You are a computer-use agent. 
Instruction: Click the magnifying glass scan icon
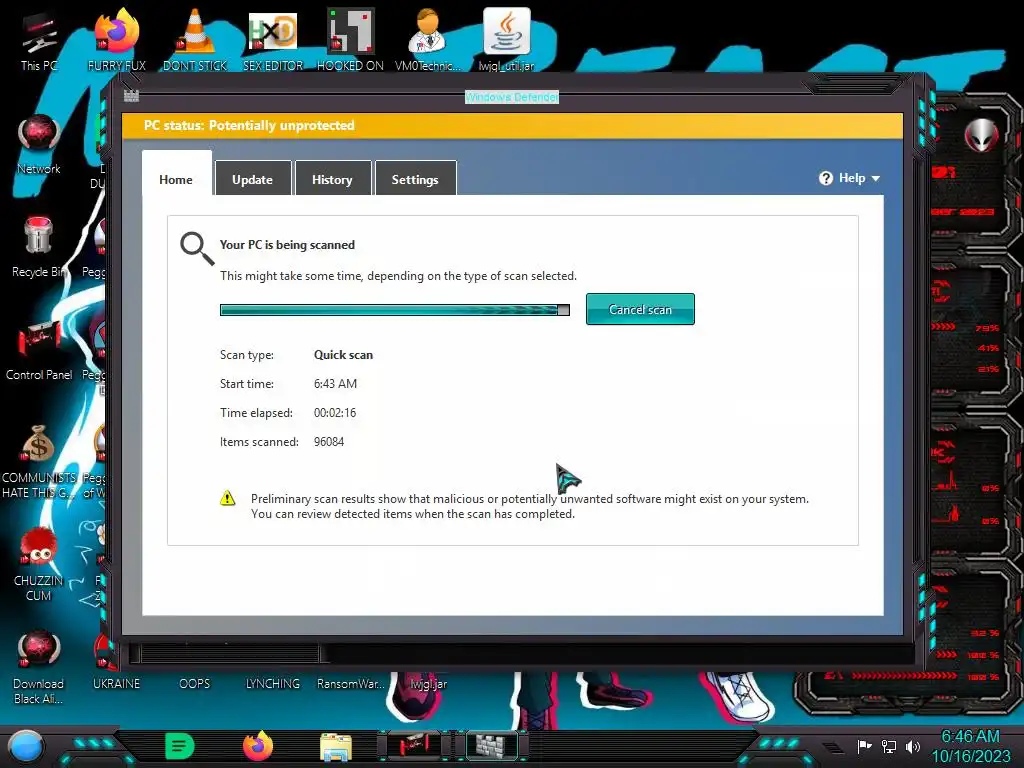(197, 248)
